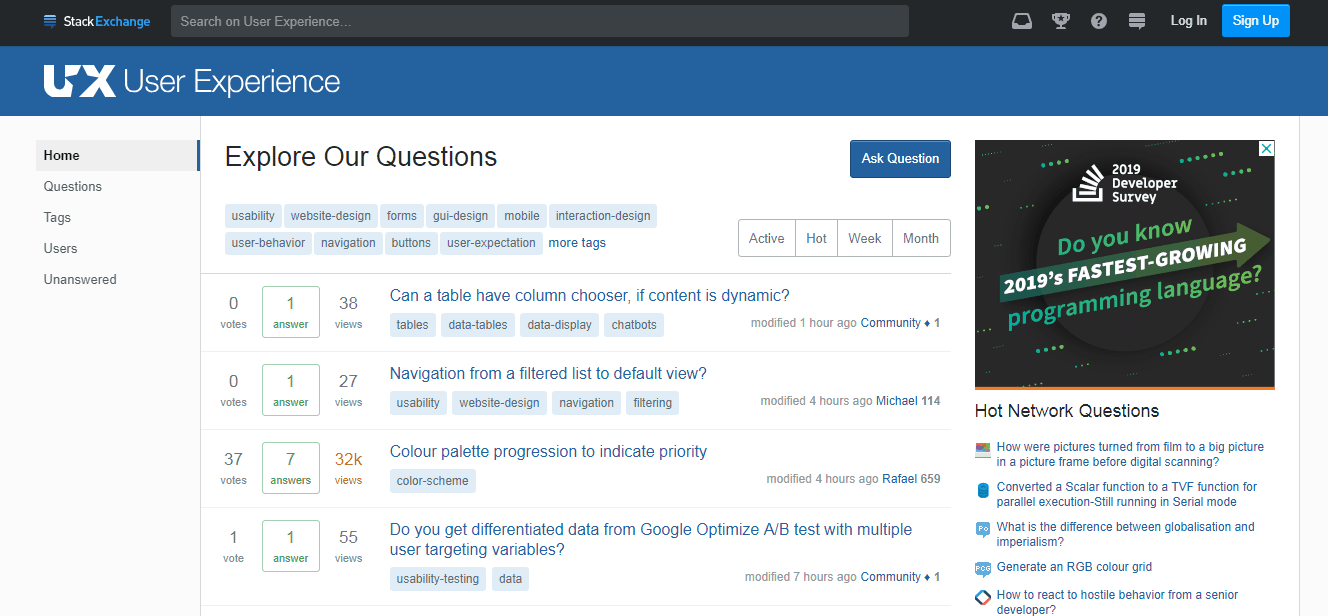This screenshot has height=616, width=1328.
Task: Switch to the Hot tab
Action: point(816,238)
